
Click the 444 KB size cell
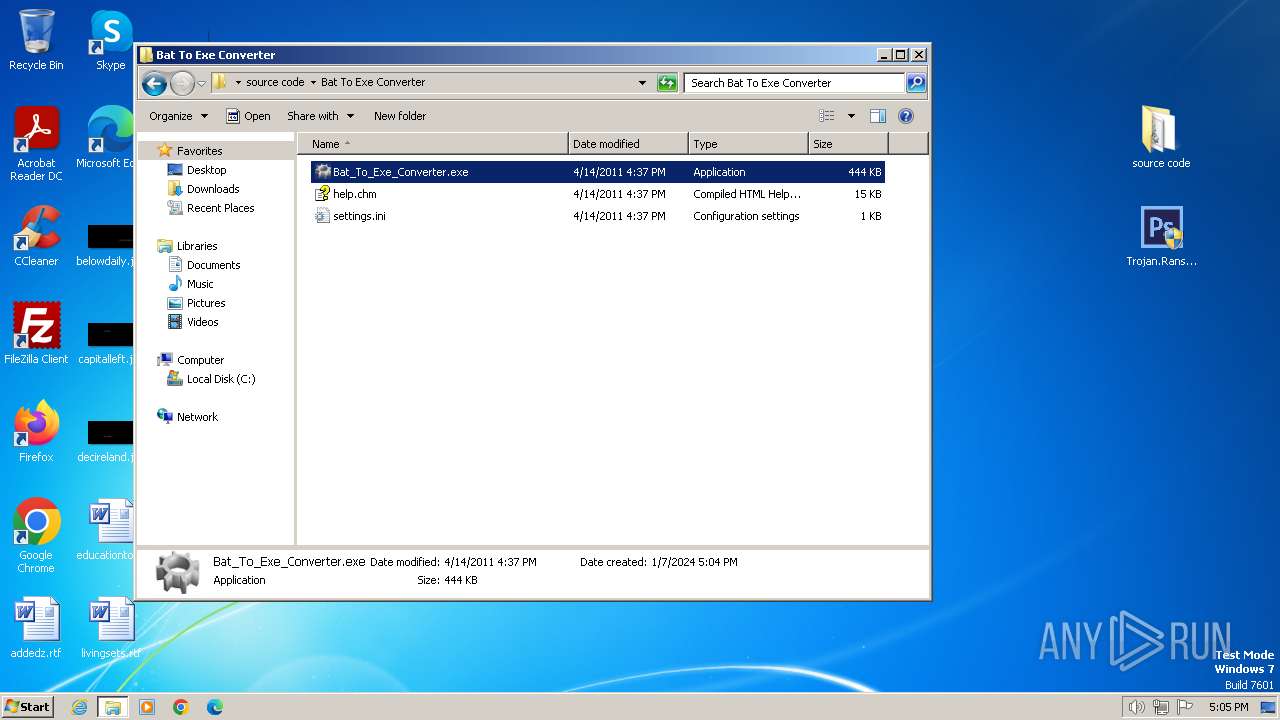click(864, 172)
